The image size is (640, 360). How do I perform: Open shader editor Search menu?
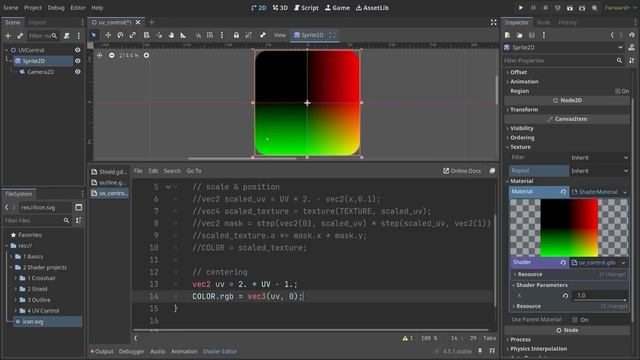172,171
